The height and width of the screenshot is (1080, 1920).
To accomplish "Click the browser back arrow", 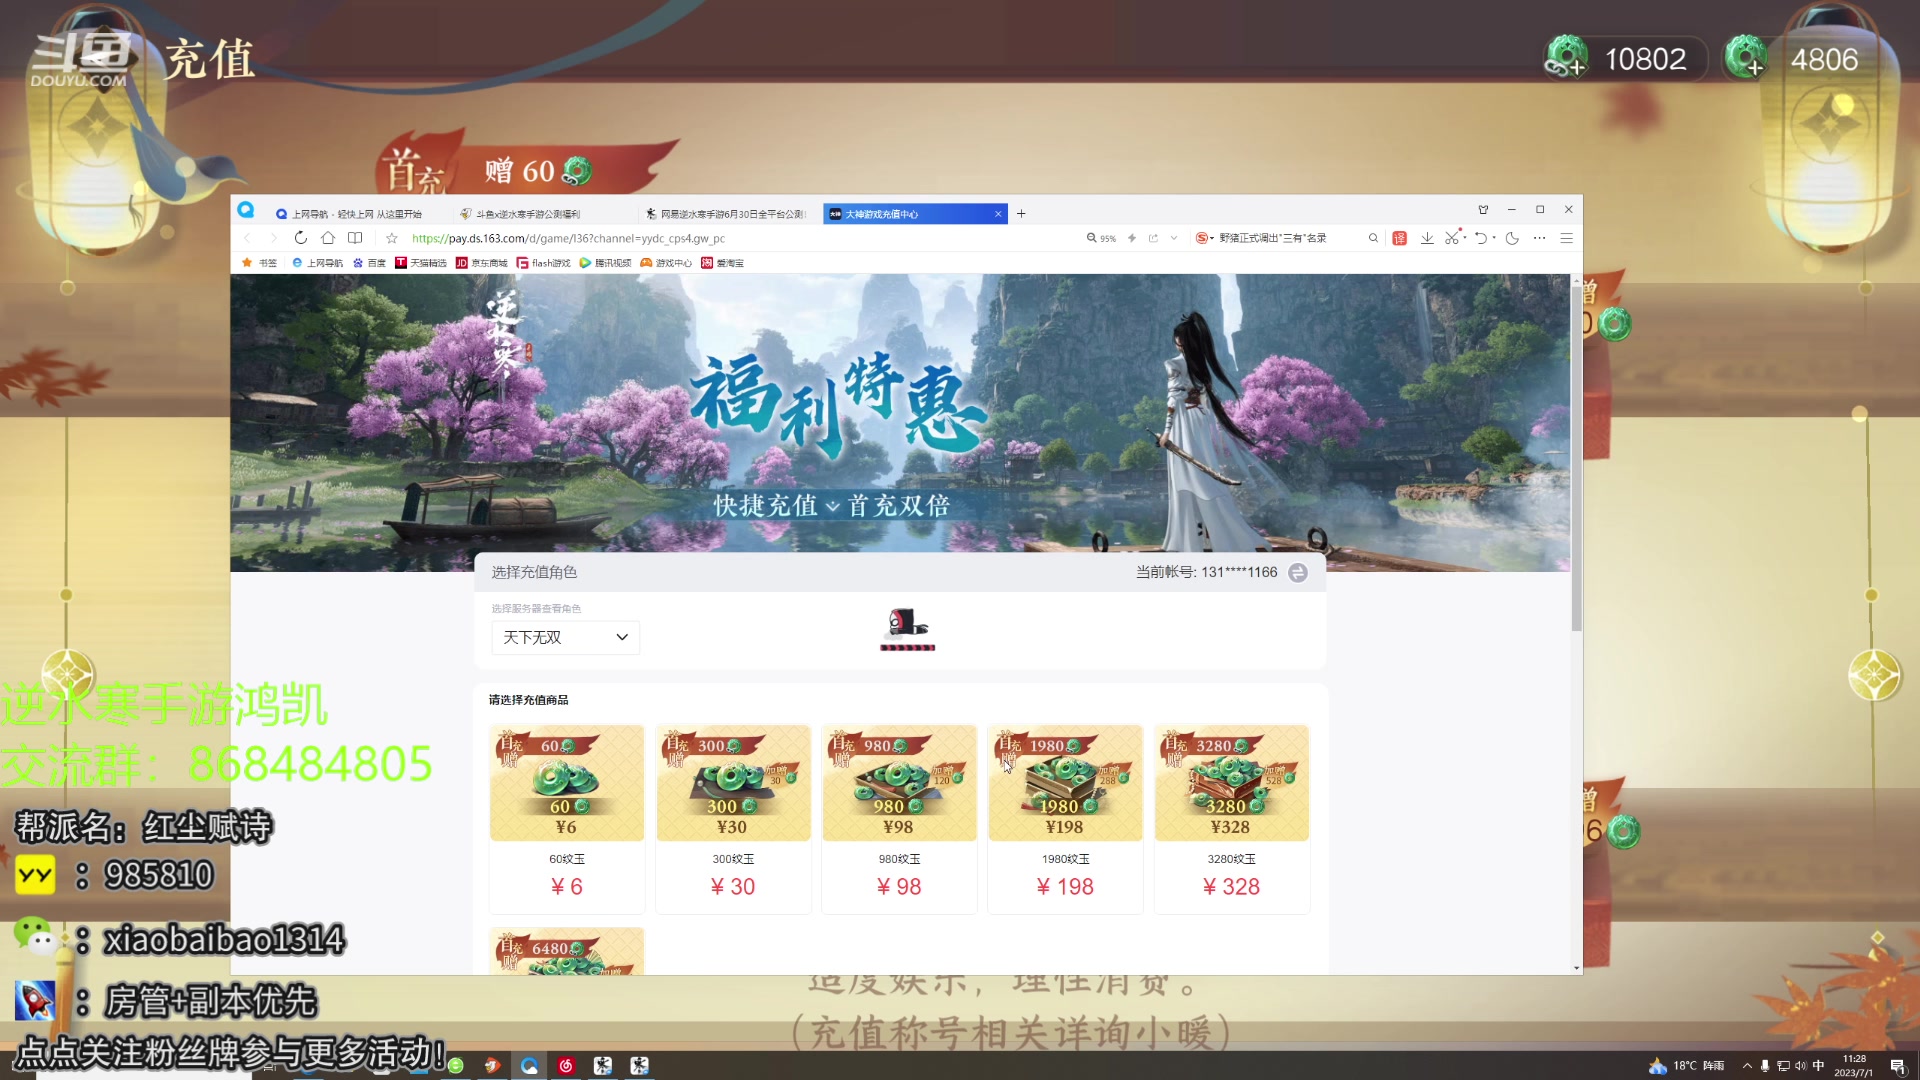I will 247,238.
